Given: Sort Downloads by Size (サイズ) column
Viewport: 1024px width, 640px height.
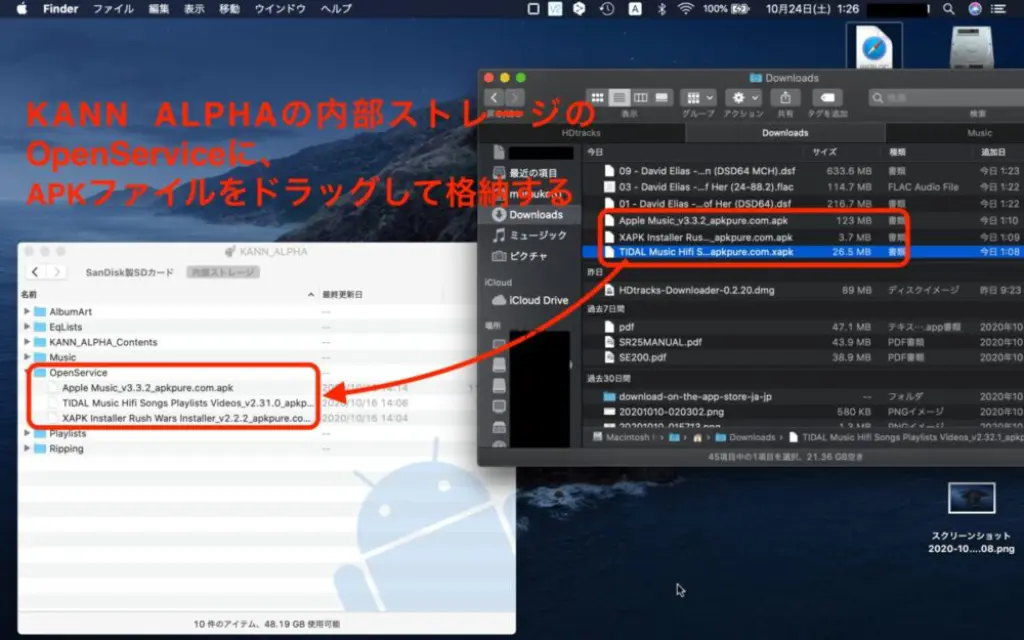Looking at the screenshot, I should (x=824, y=152).
